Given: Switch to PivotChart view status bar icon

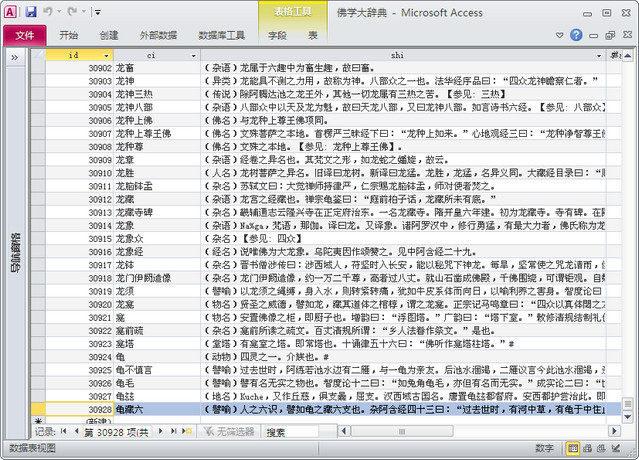Looking at the screenshot, I should (601, 448).
